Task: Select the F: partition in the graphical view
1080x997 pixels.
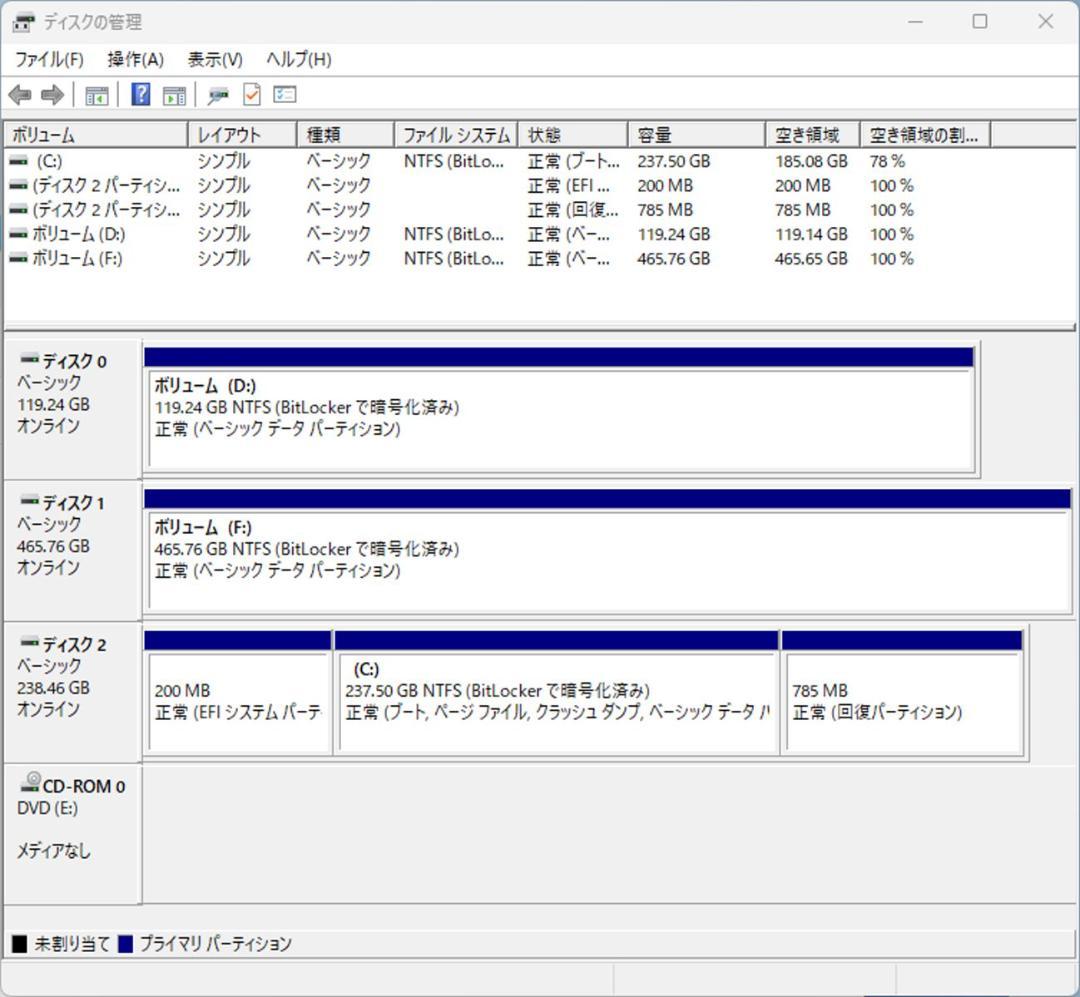Action: 560,550
